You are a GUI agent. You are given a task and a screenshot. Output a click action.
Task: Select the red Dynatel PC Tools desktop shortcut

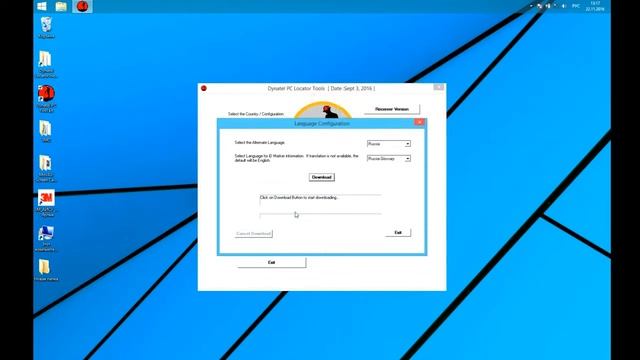click(x=46, y=98)
